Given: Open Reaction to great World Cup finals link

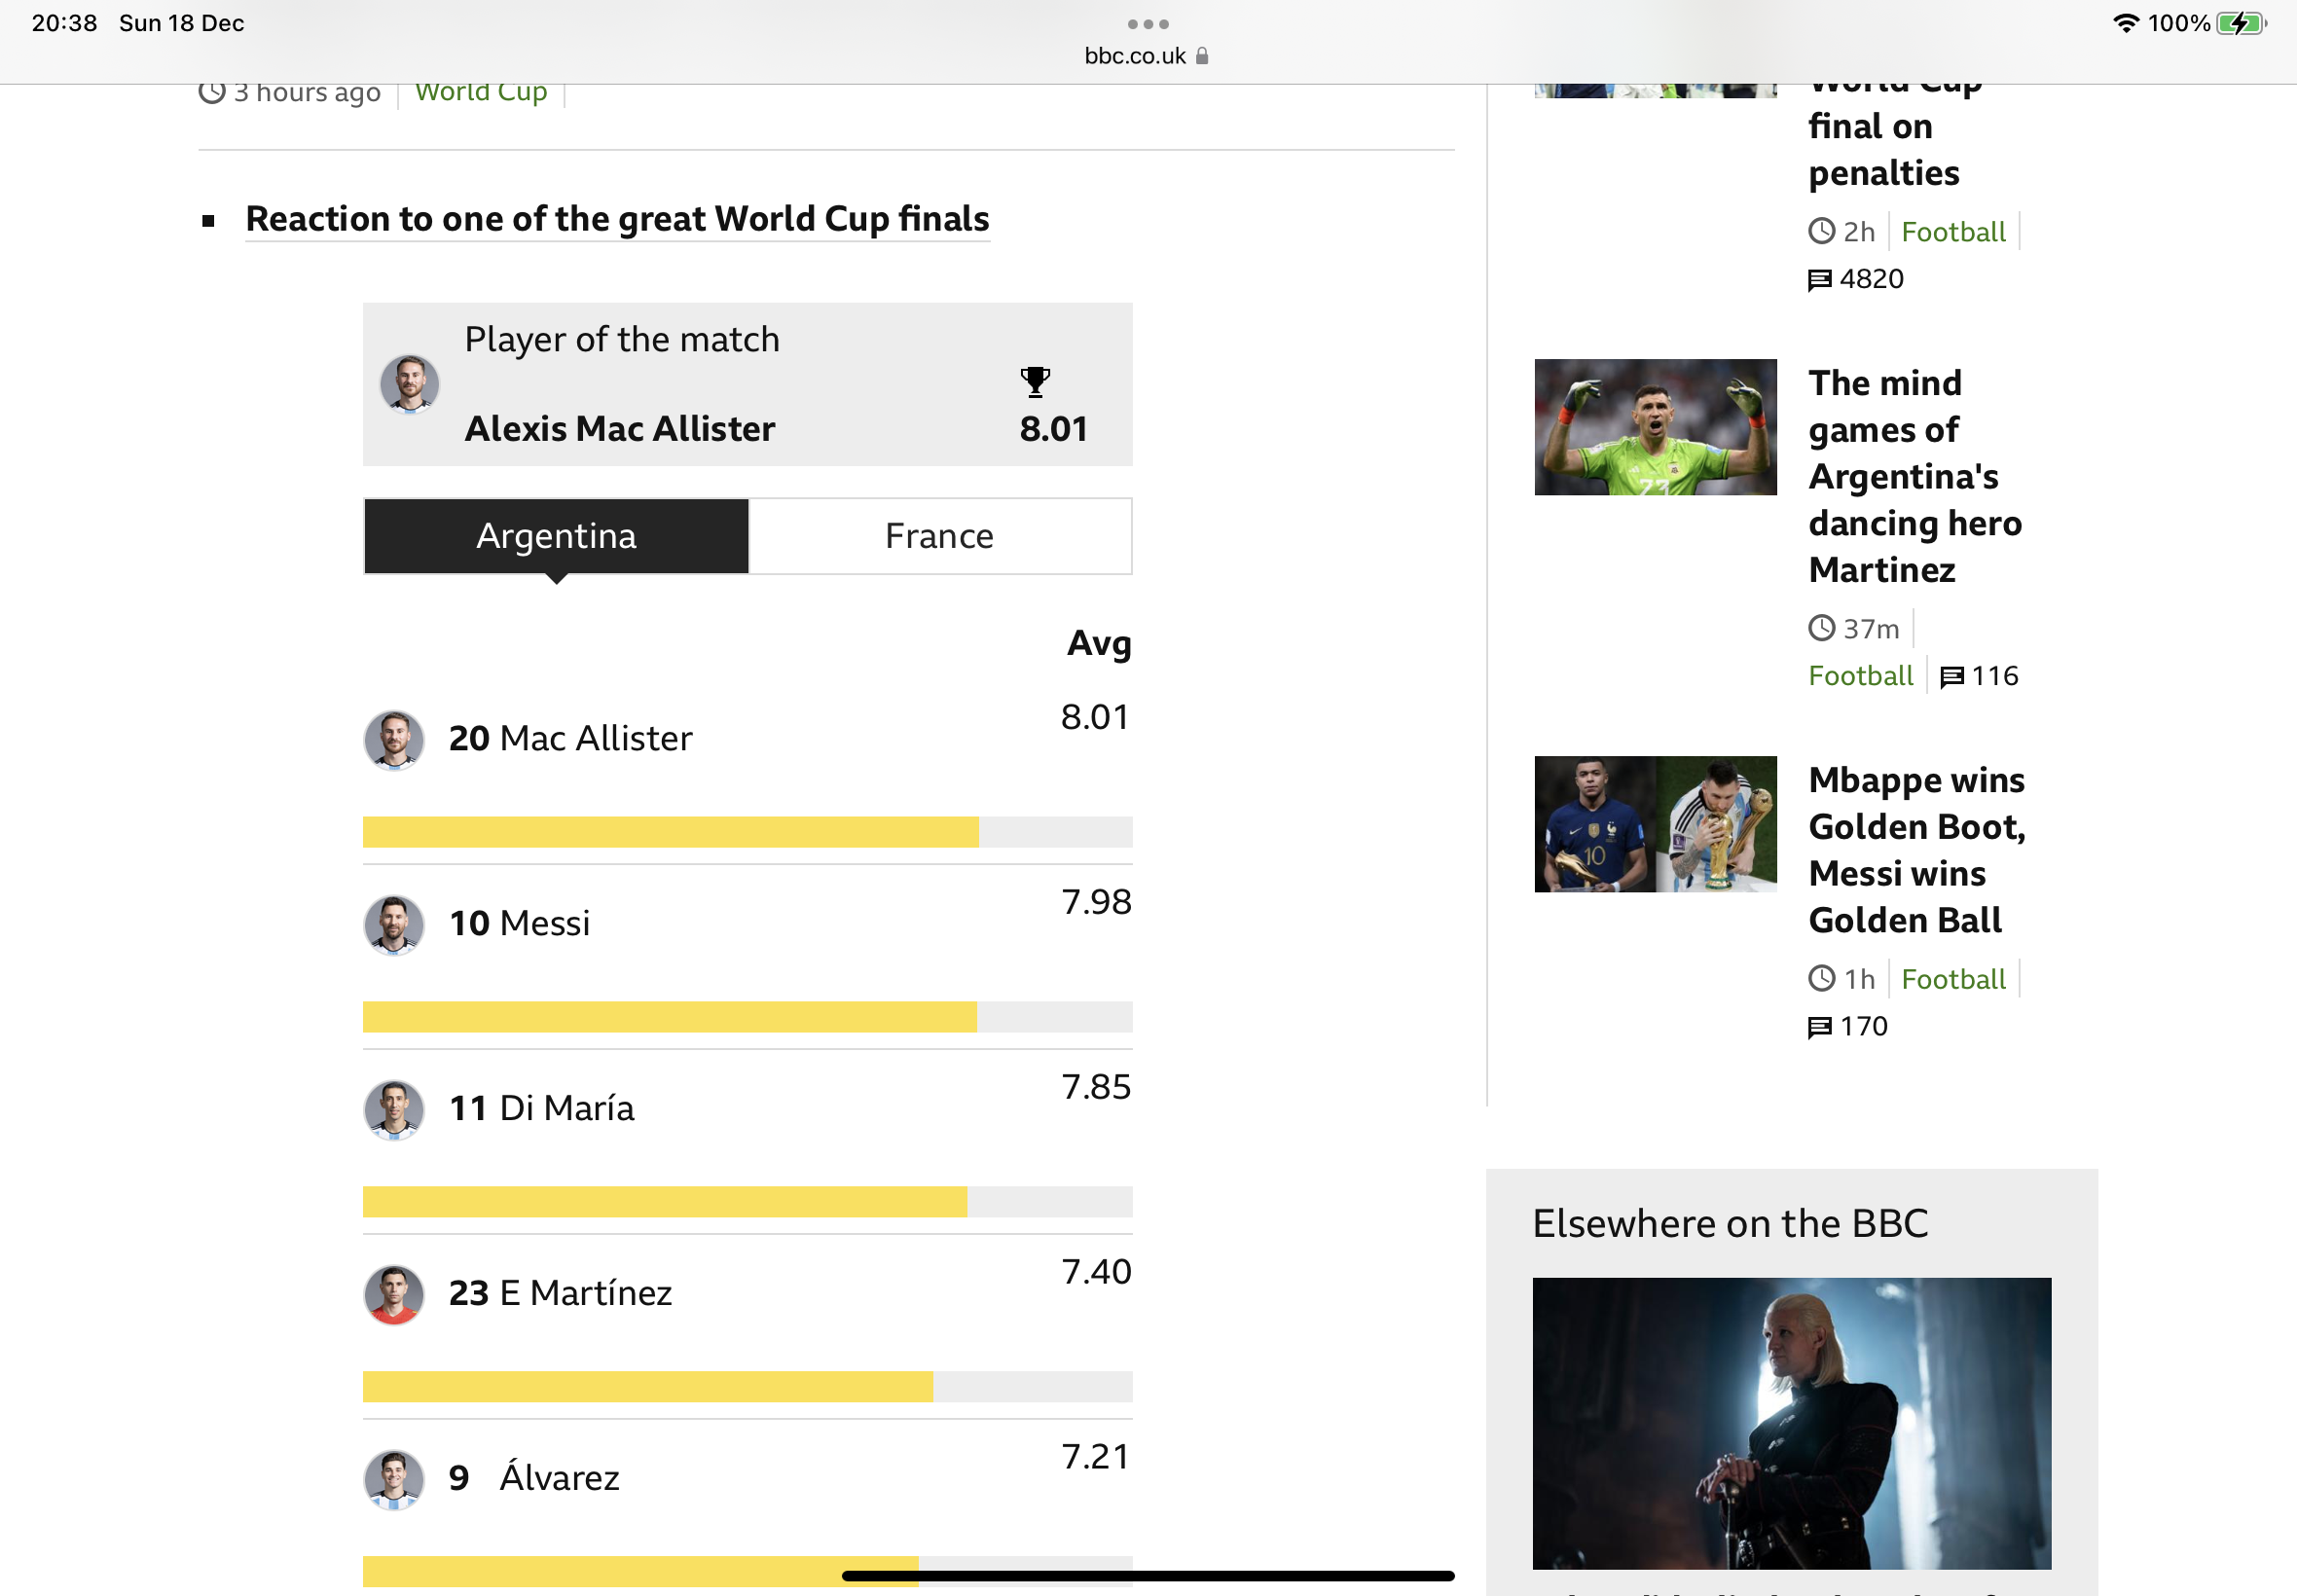Looking at the screenshot, I should [x=617, y=219].
